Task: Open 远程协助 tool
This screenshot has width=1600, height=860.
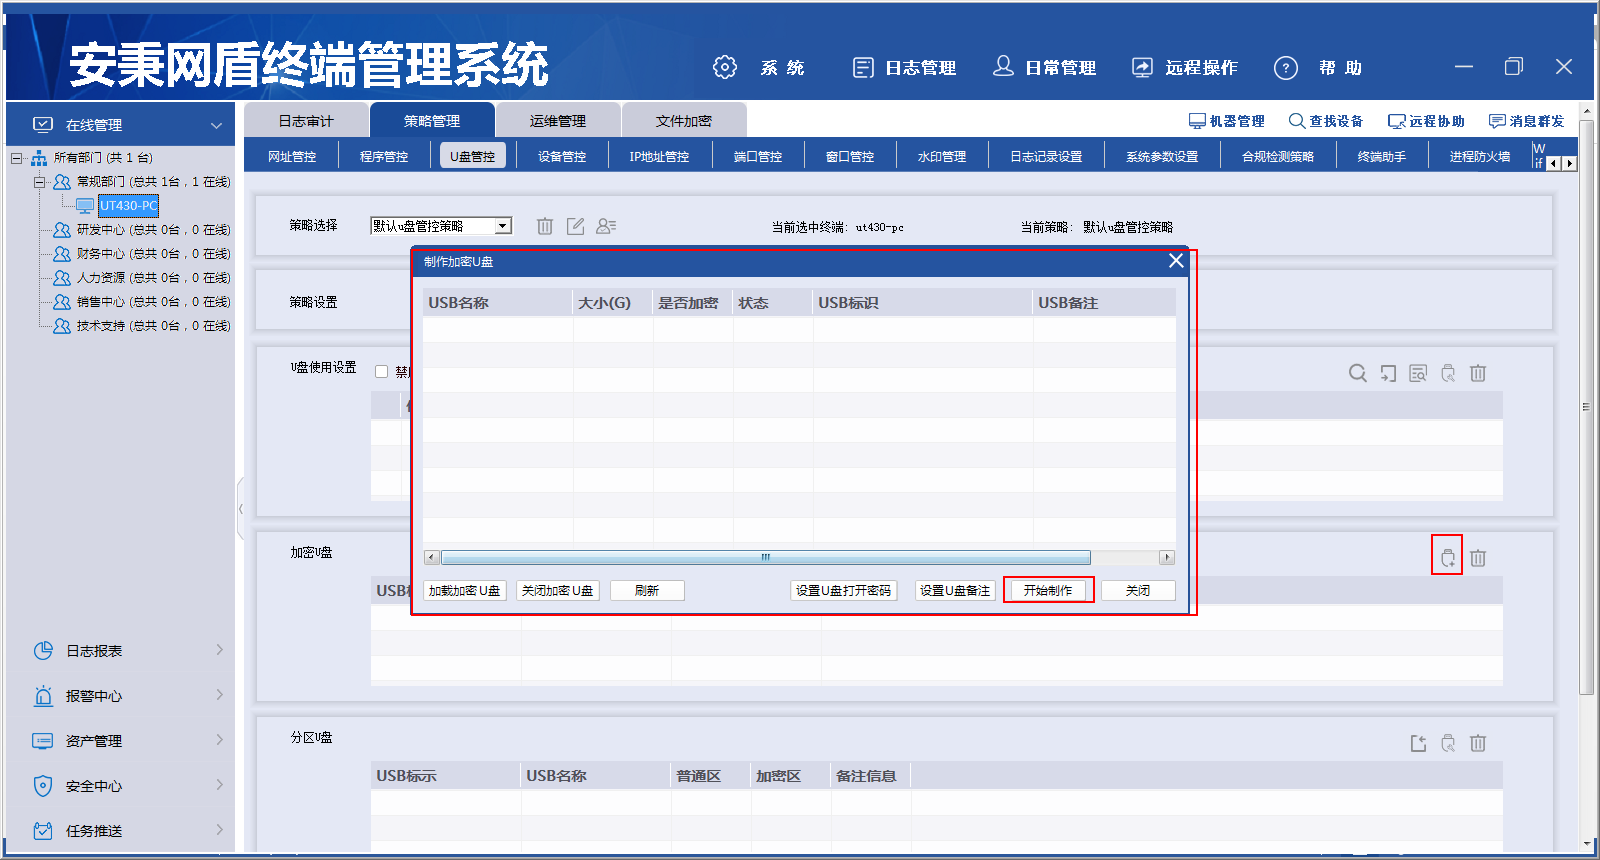Action: [x=1426, y=121]
